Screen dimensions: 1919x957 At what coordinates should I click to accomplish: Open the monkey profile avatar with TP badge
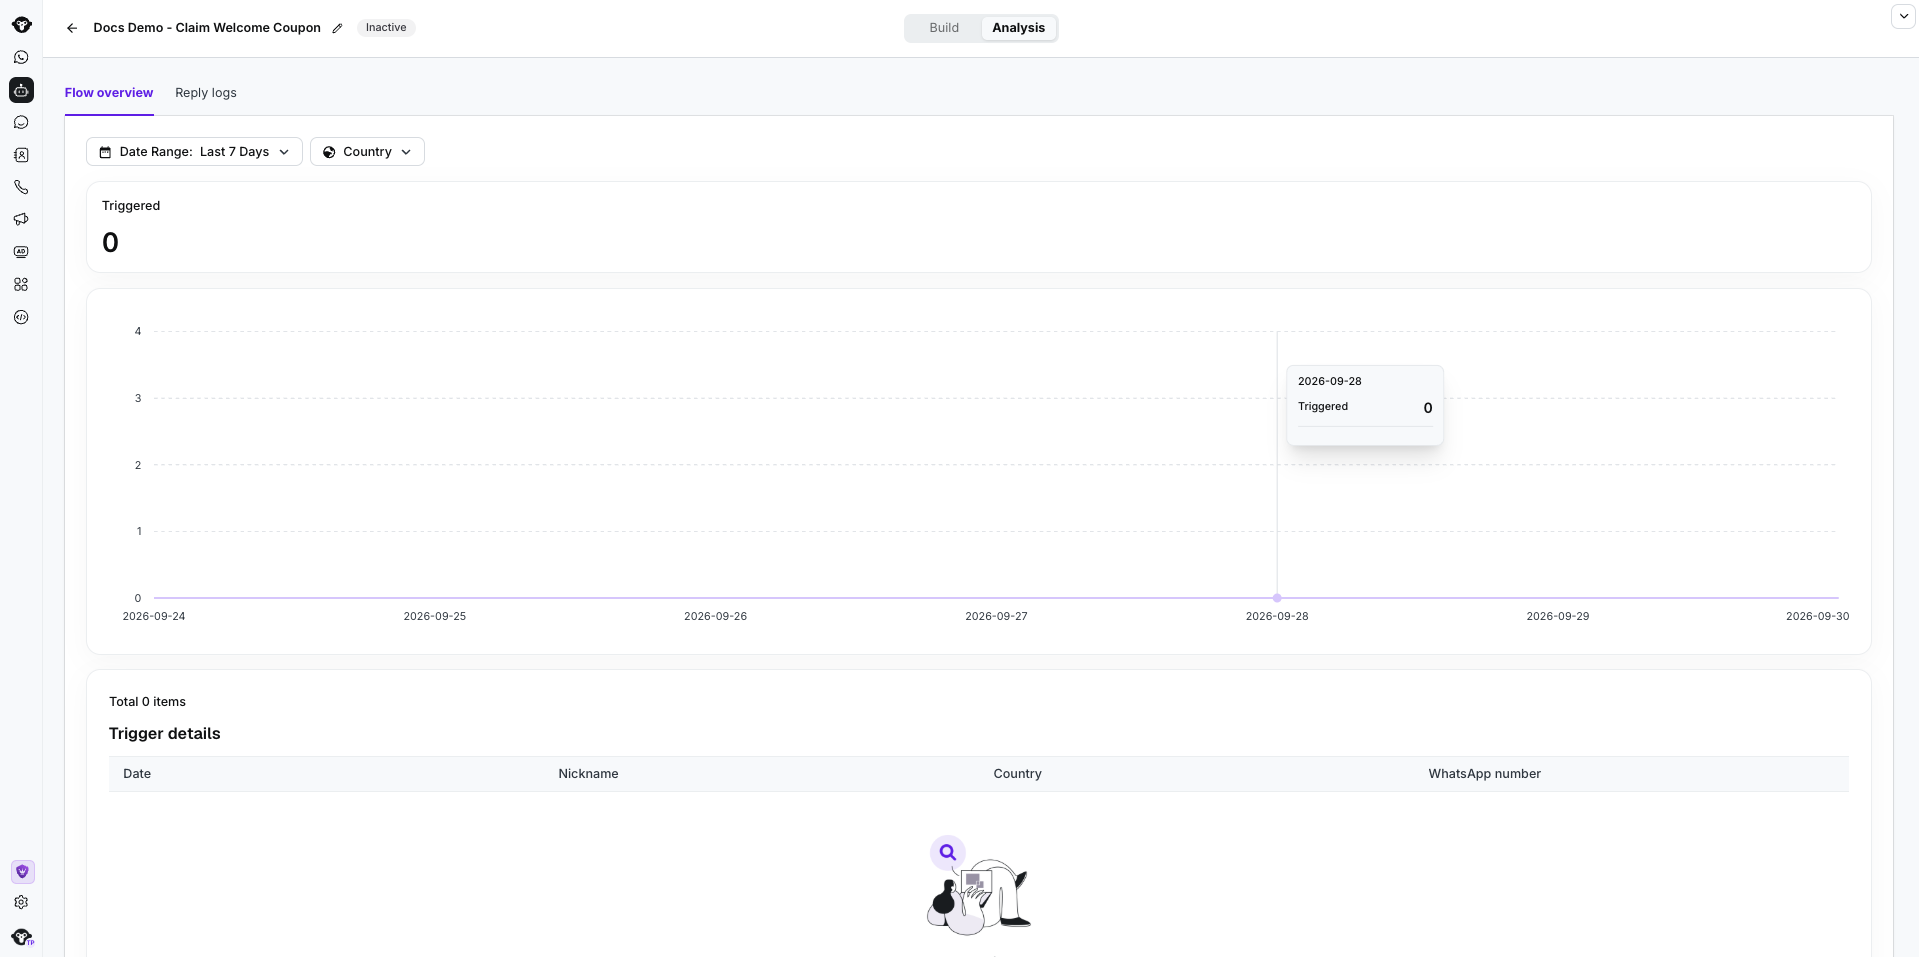tap(22, 937)
